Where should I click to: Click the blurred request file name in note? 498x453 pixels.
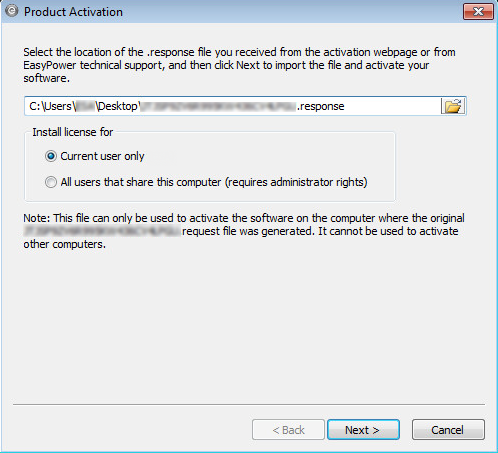102,231
